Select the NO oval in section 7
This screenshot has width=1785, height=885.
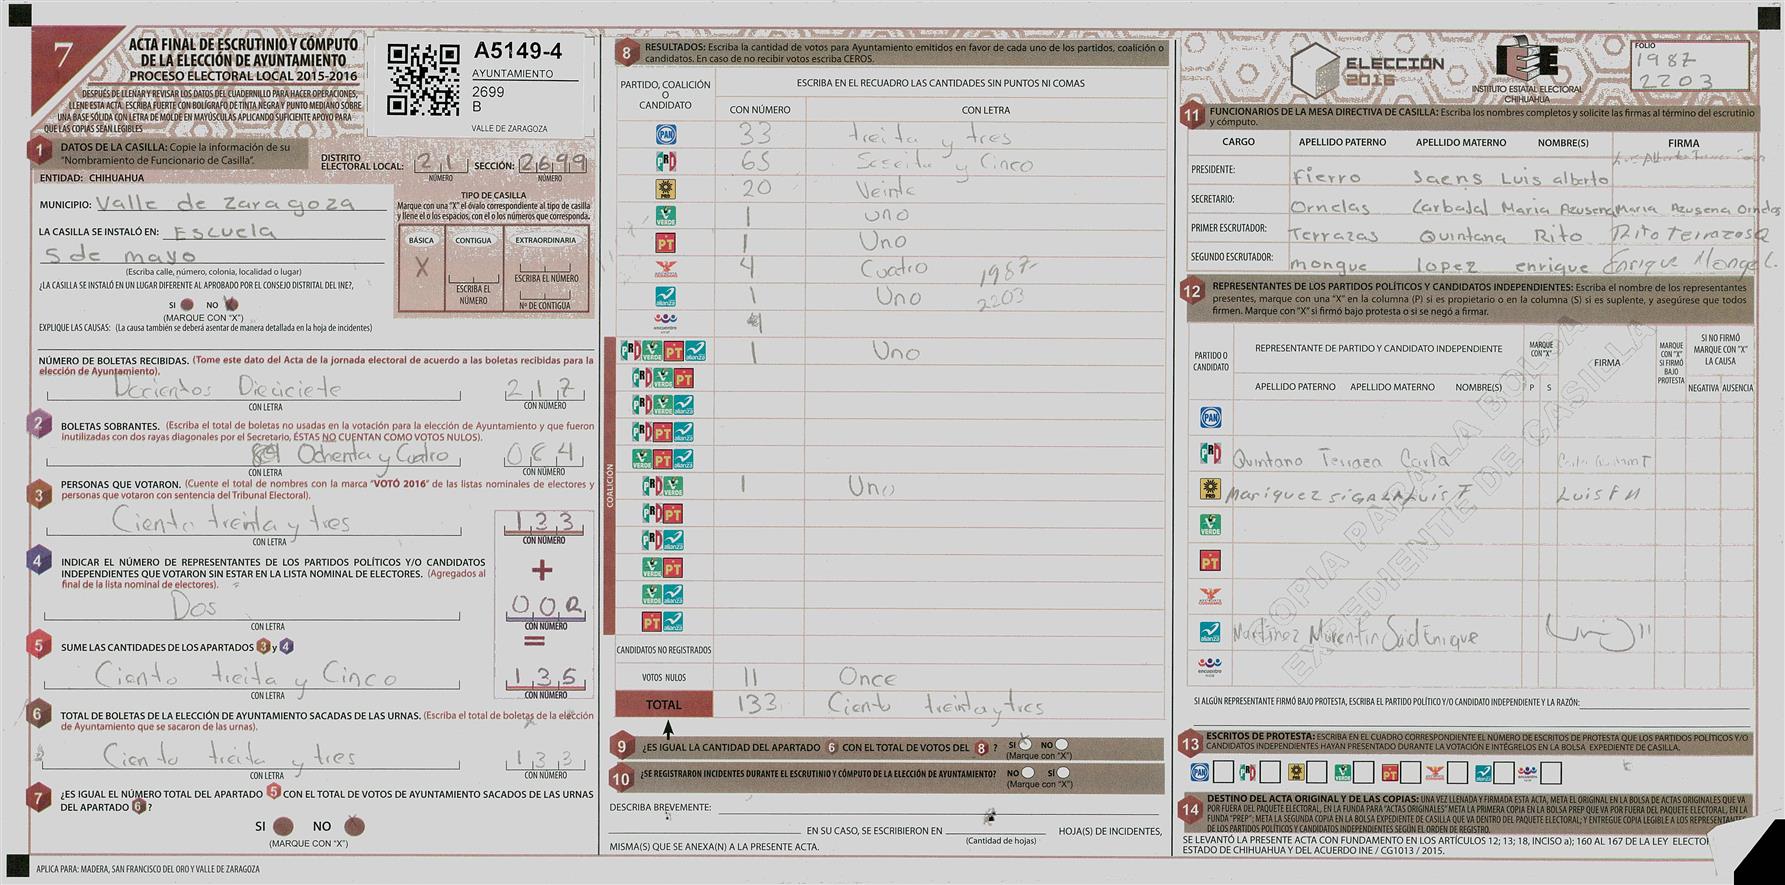354,826
